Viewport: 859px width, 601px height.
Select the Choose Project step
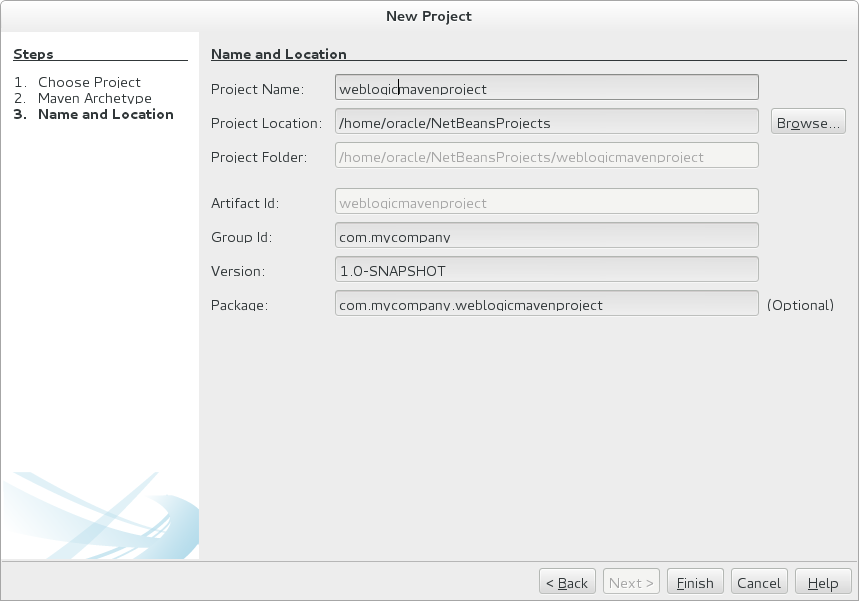(x=89, y=82)
